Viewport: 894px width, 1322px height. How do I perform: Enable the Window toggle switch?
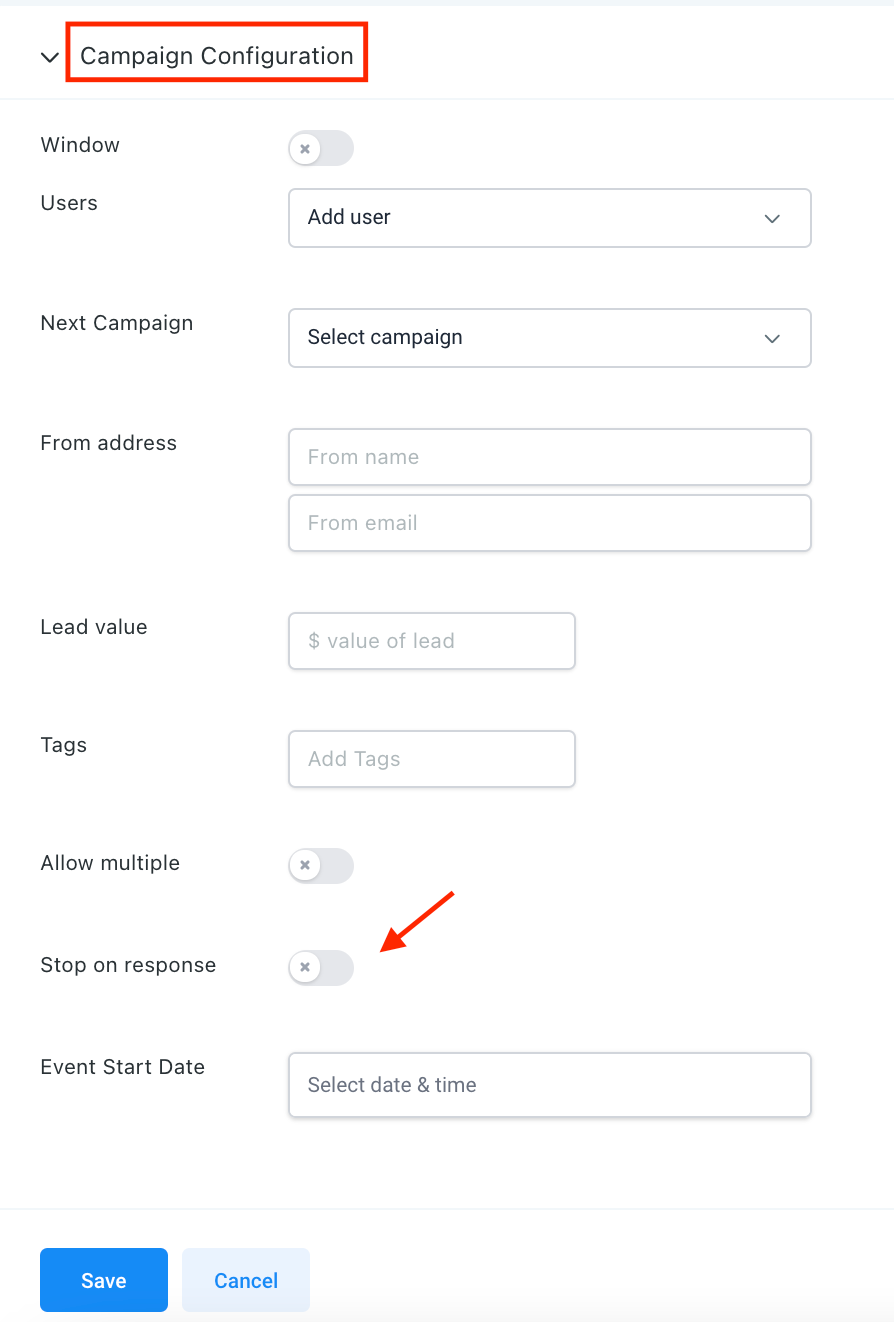point(321,149)
